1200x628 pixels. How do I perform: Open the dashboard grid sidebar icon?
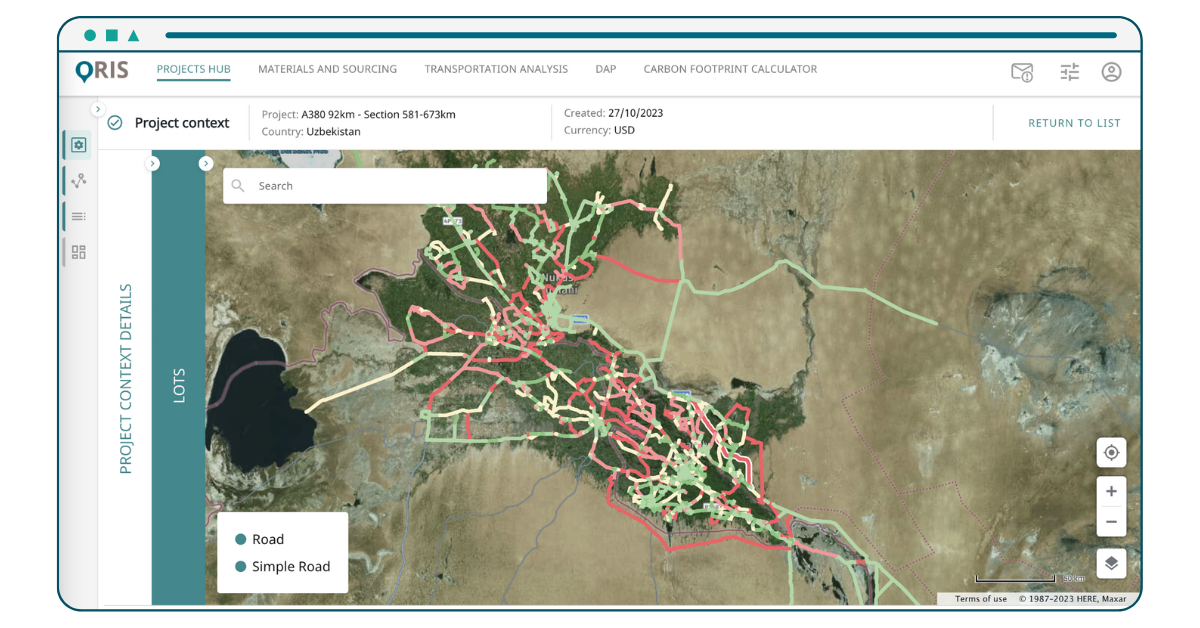click(x=79, y=252)
